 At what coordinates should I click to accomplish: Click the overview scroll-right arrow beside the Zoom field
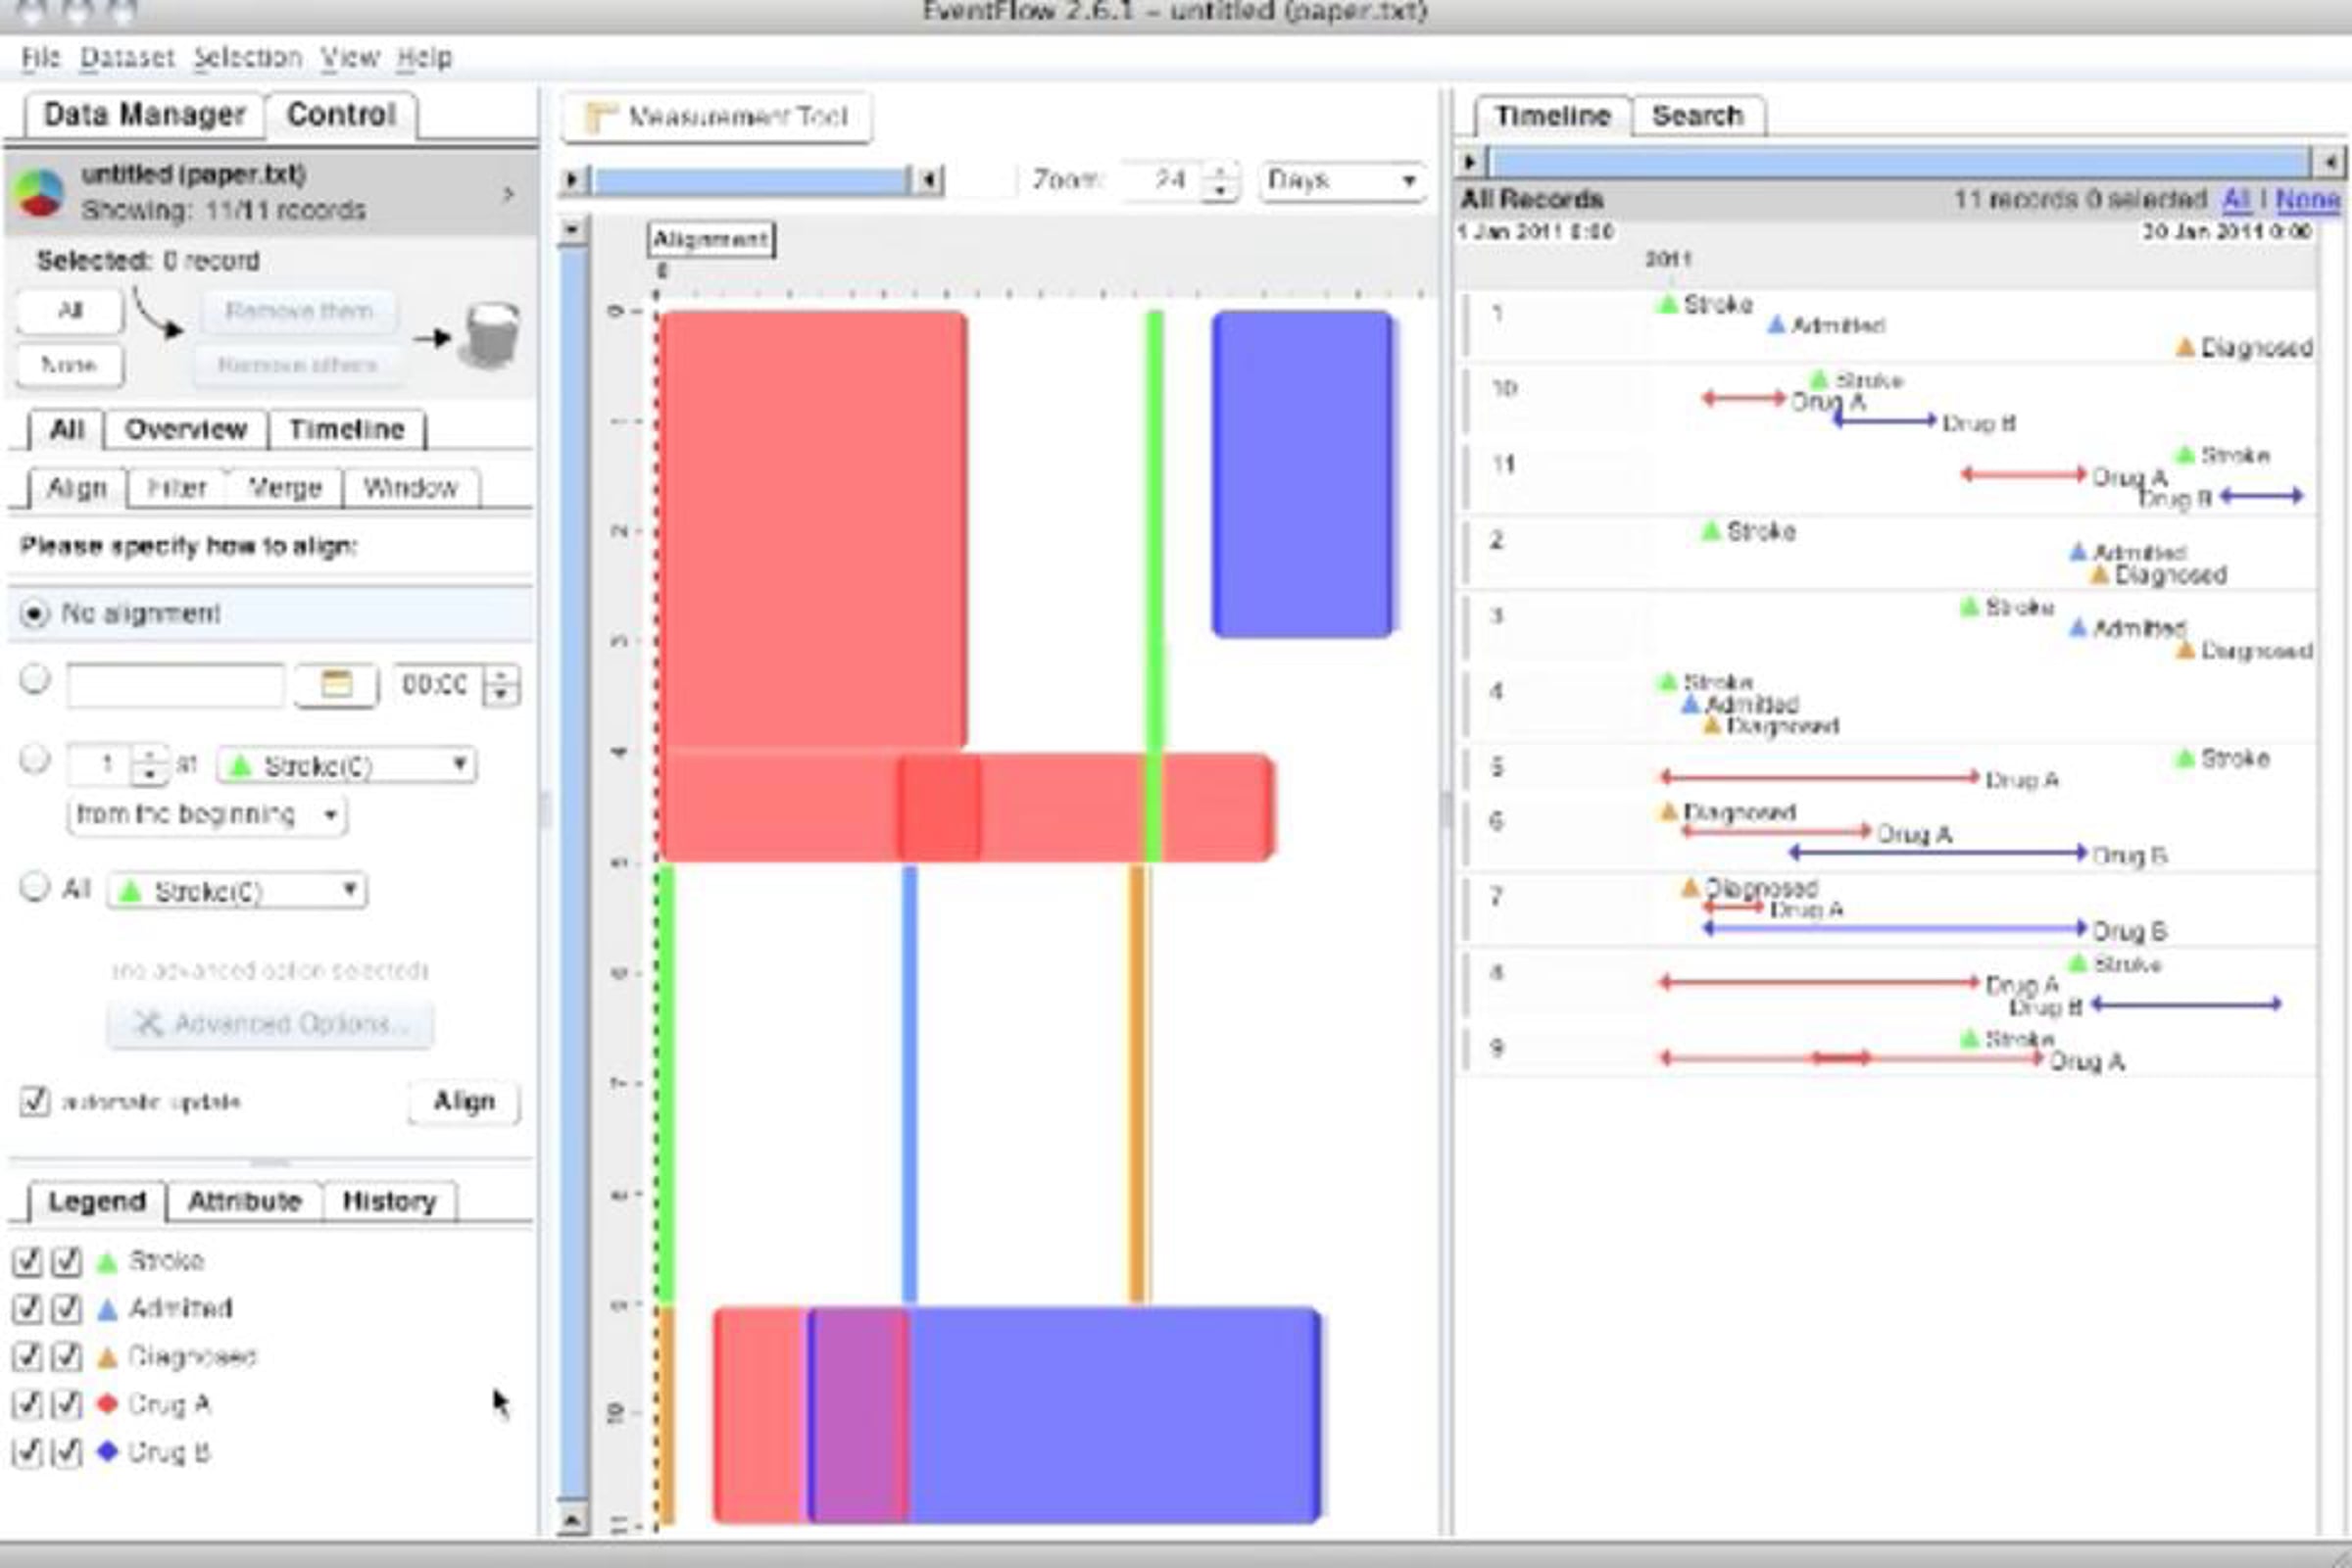tap(929, 180)
